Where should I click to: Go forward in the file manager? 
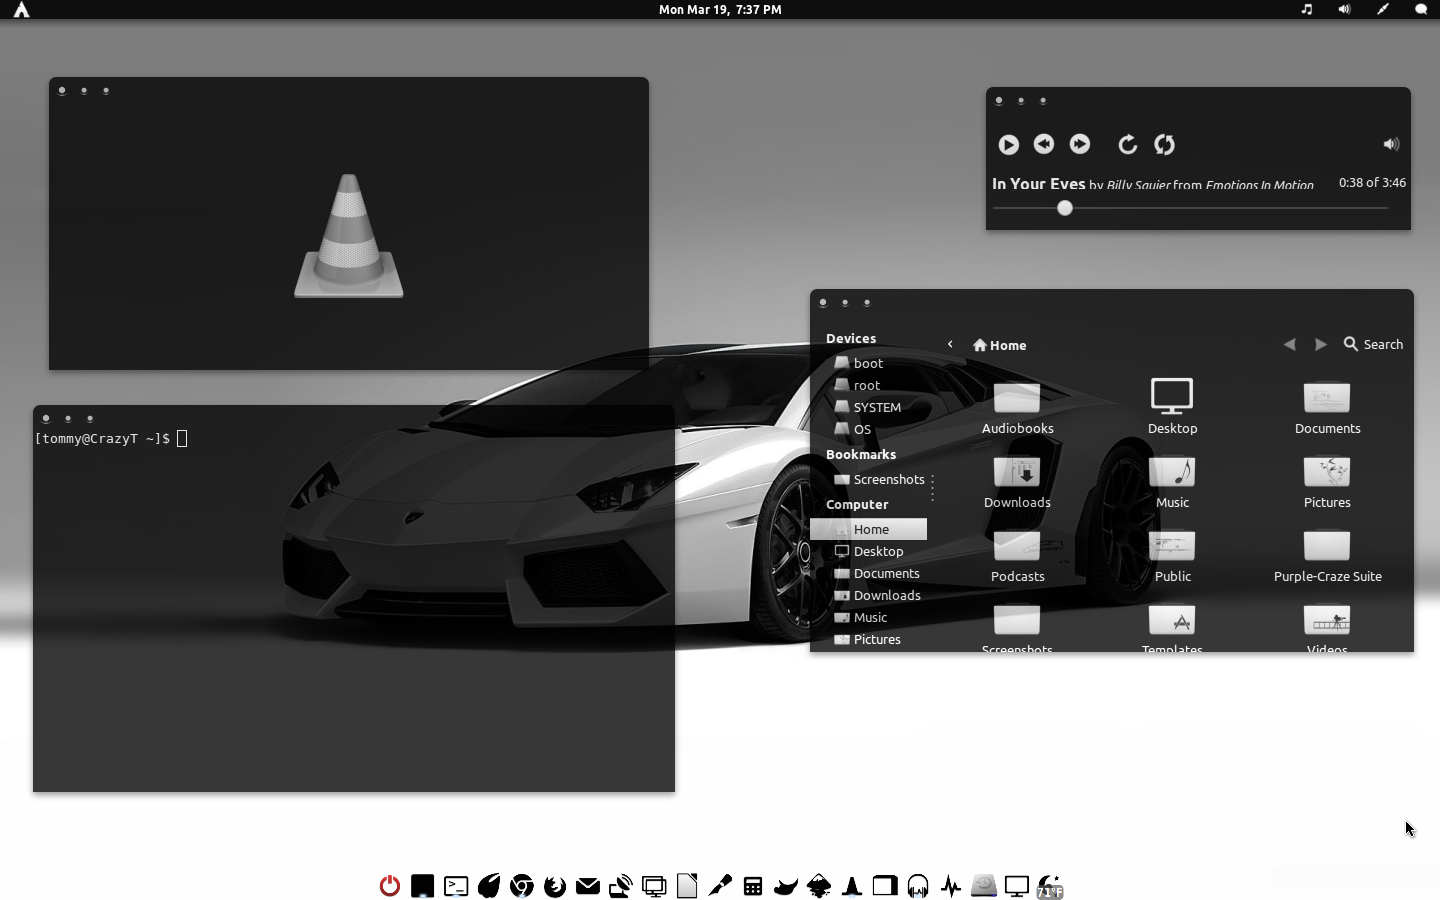pos(1321,344)
